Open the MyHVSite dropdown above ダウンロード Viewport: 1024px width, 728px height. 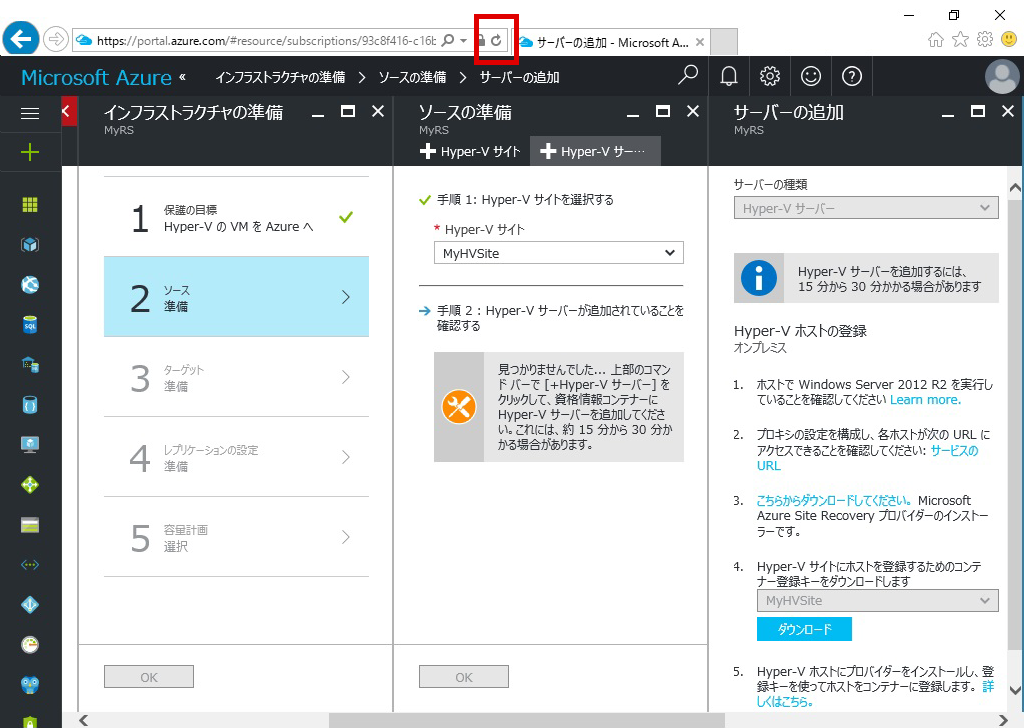pos(878,601)
